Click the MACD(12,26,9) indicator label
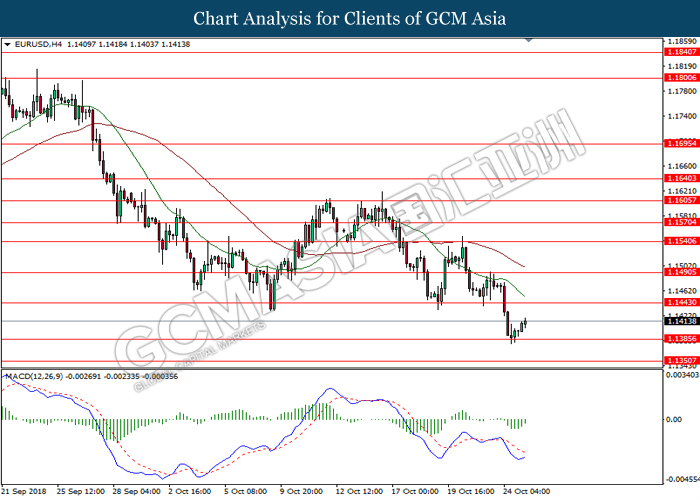This screenshot has width=700, height=500. 34,376
